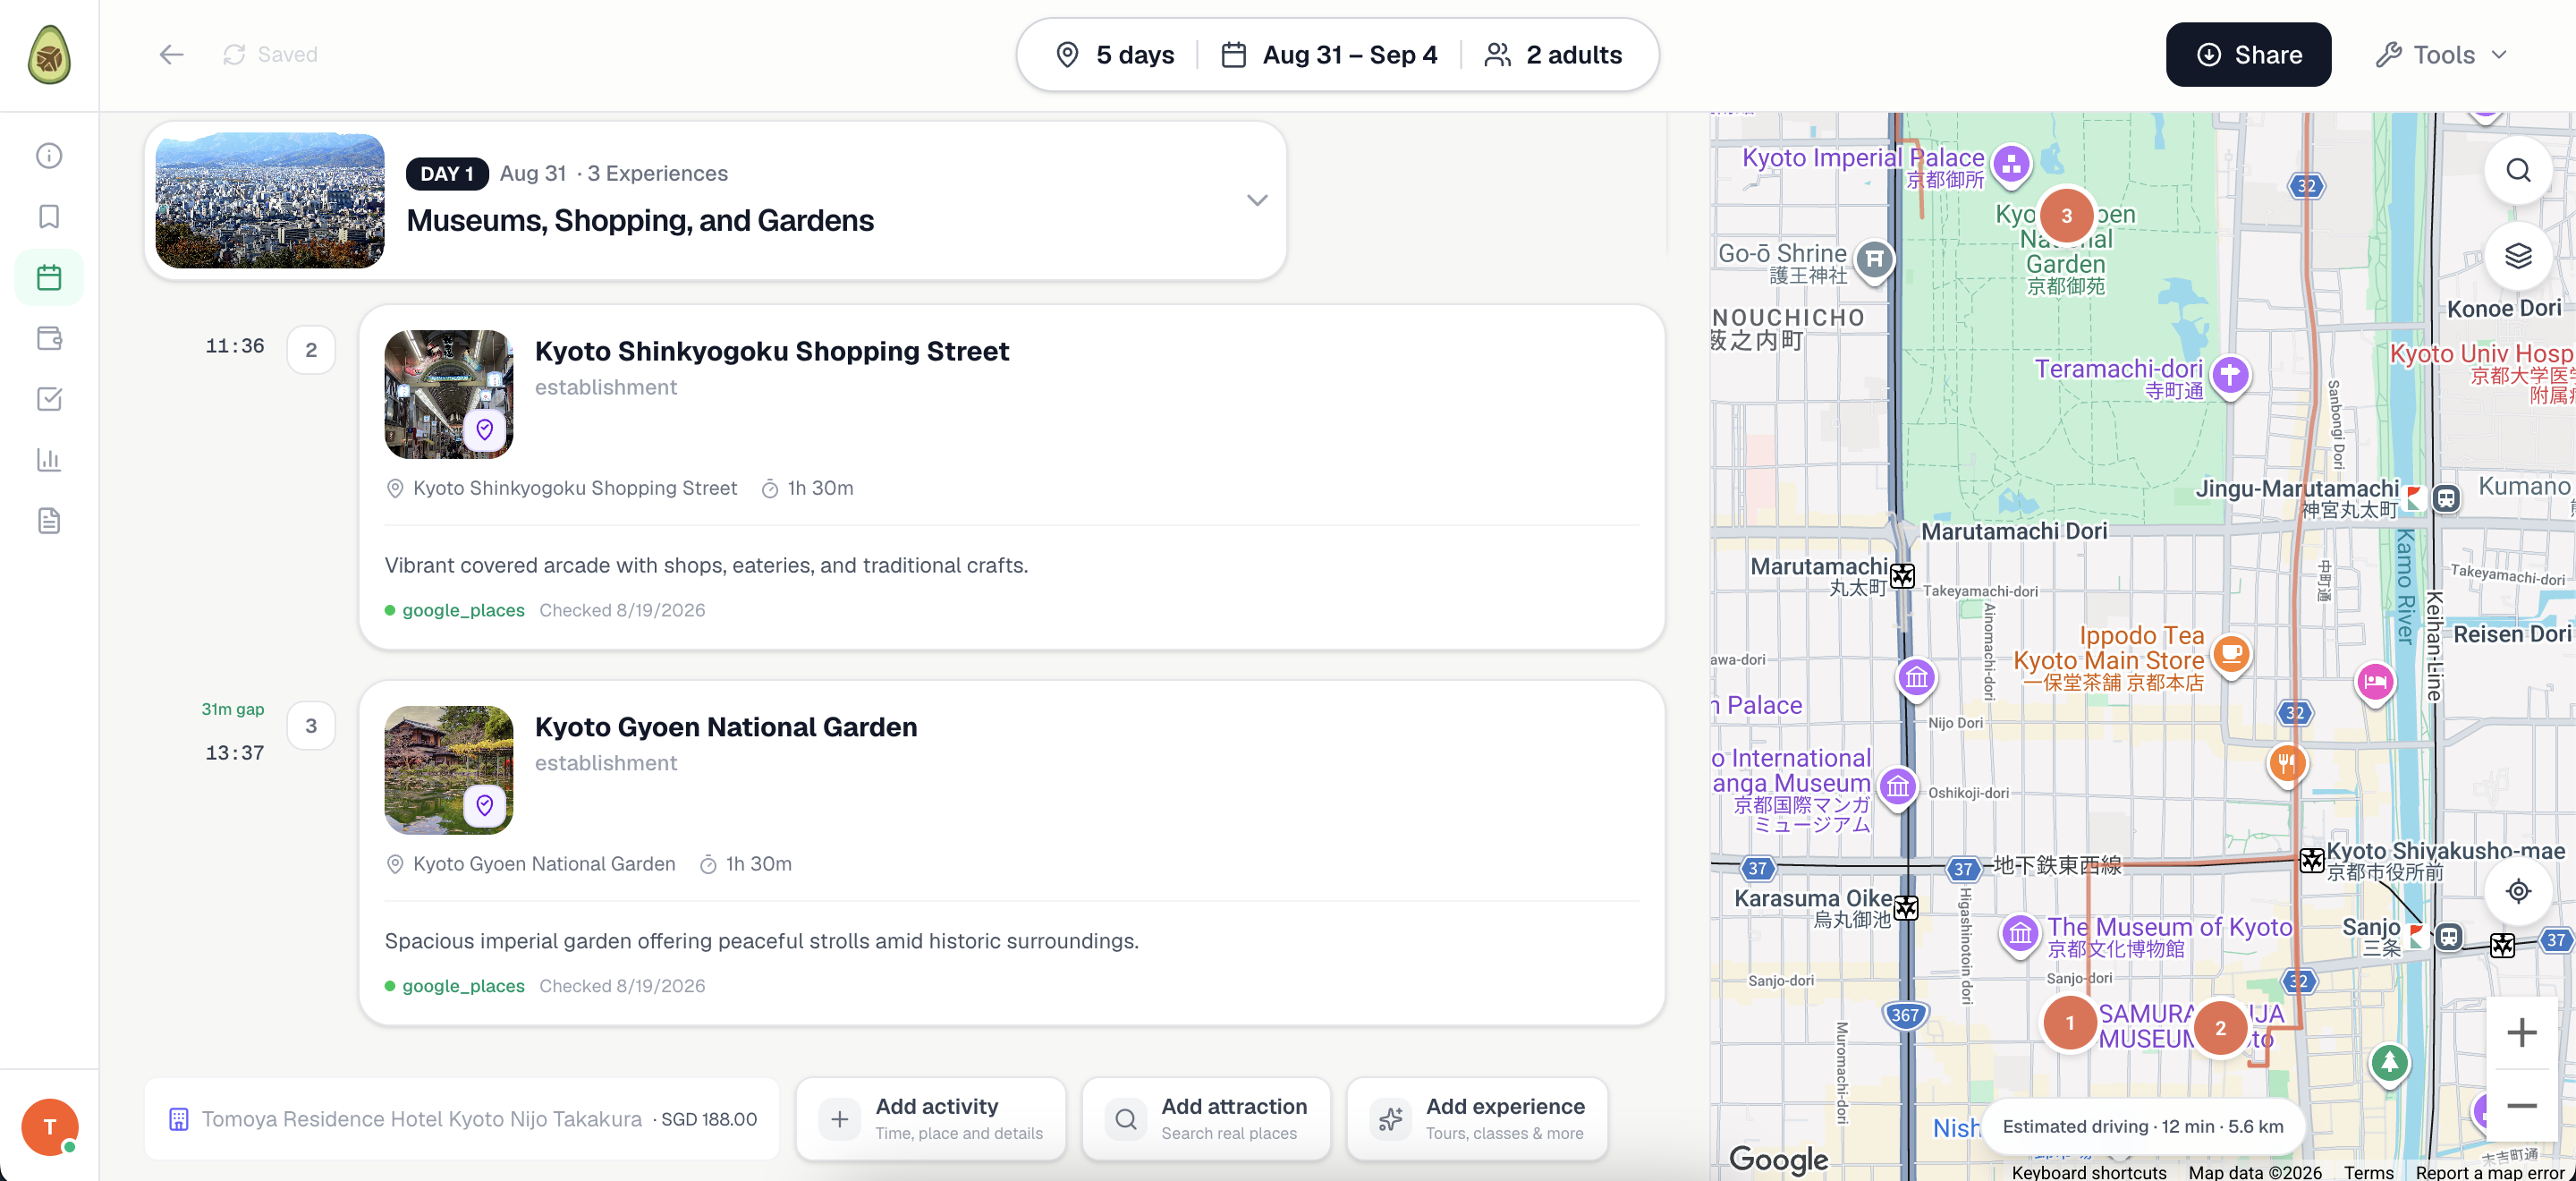
Task: Open Kyoto Shinkyogoku Shopping Street photo
Action: (449, 394)
